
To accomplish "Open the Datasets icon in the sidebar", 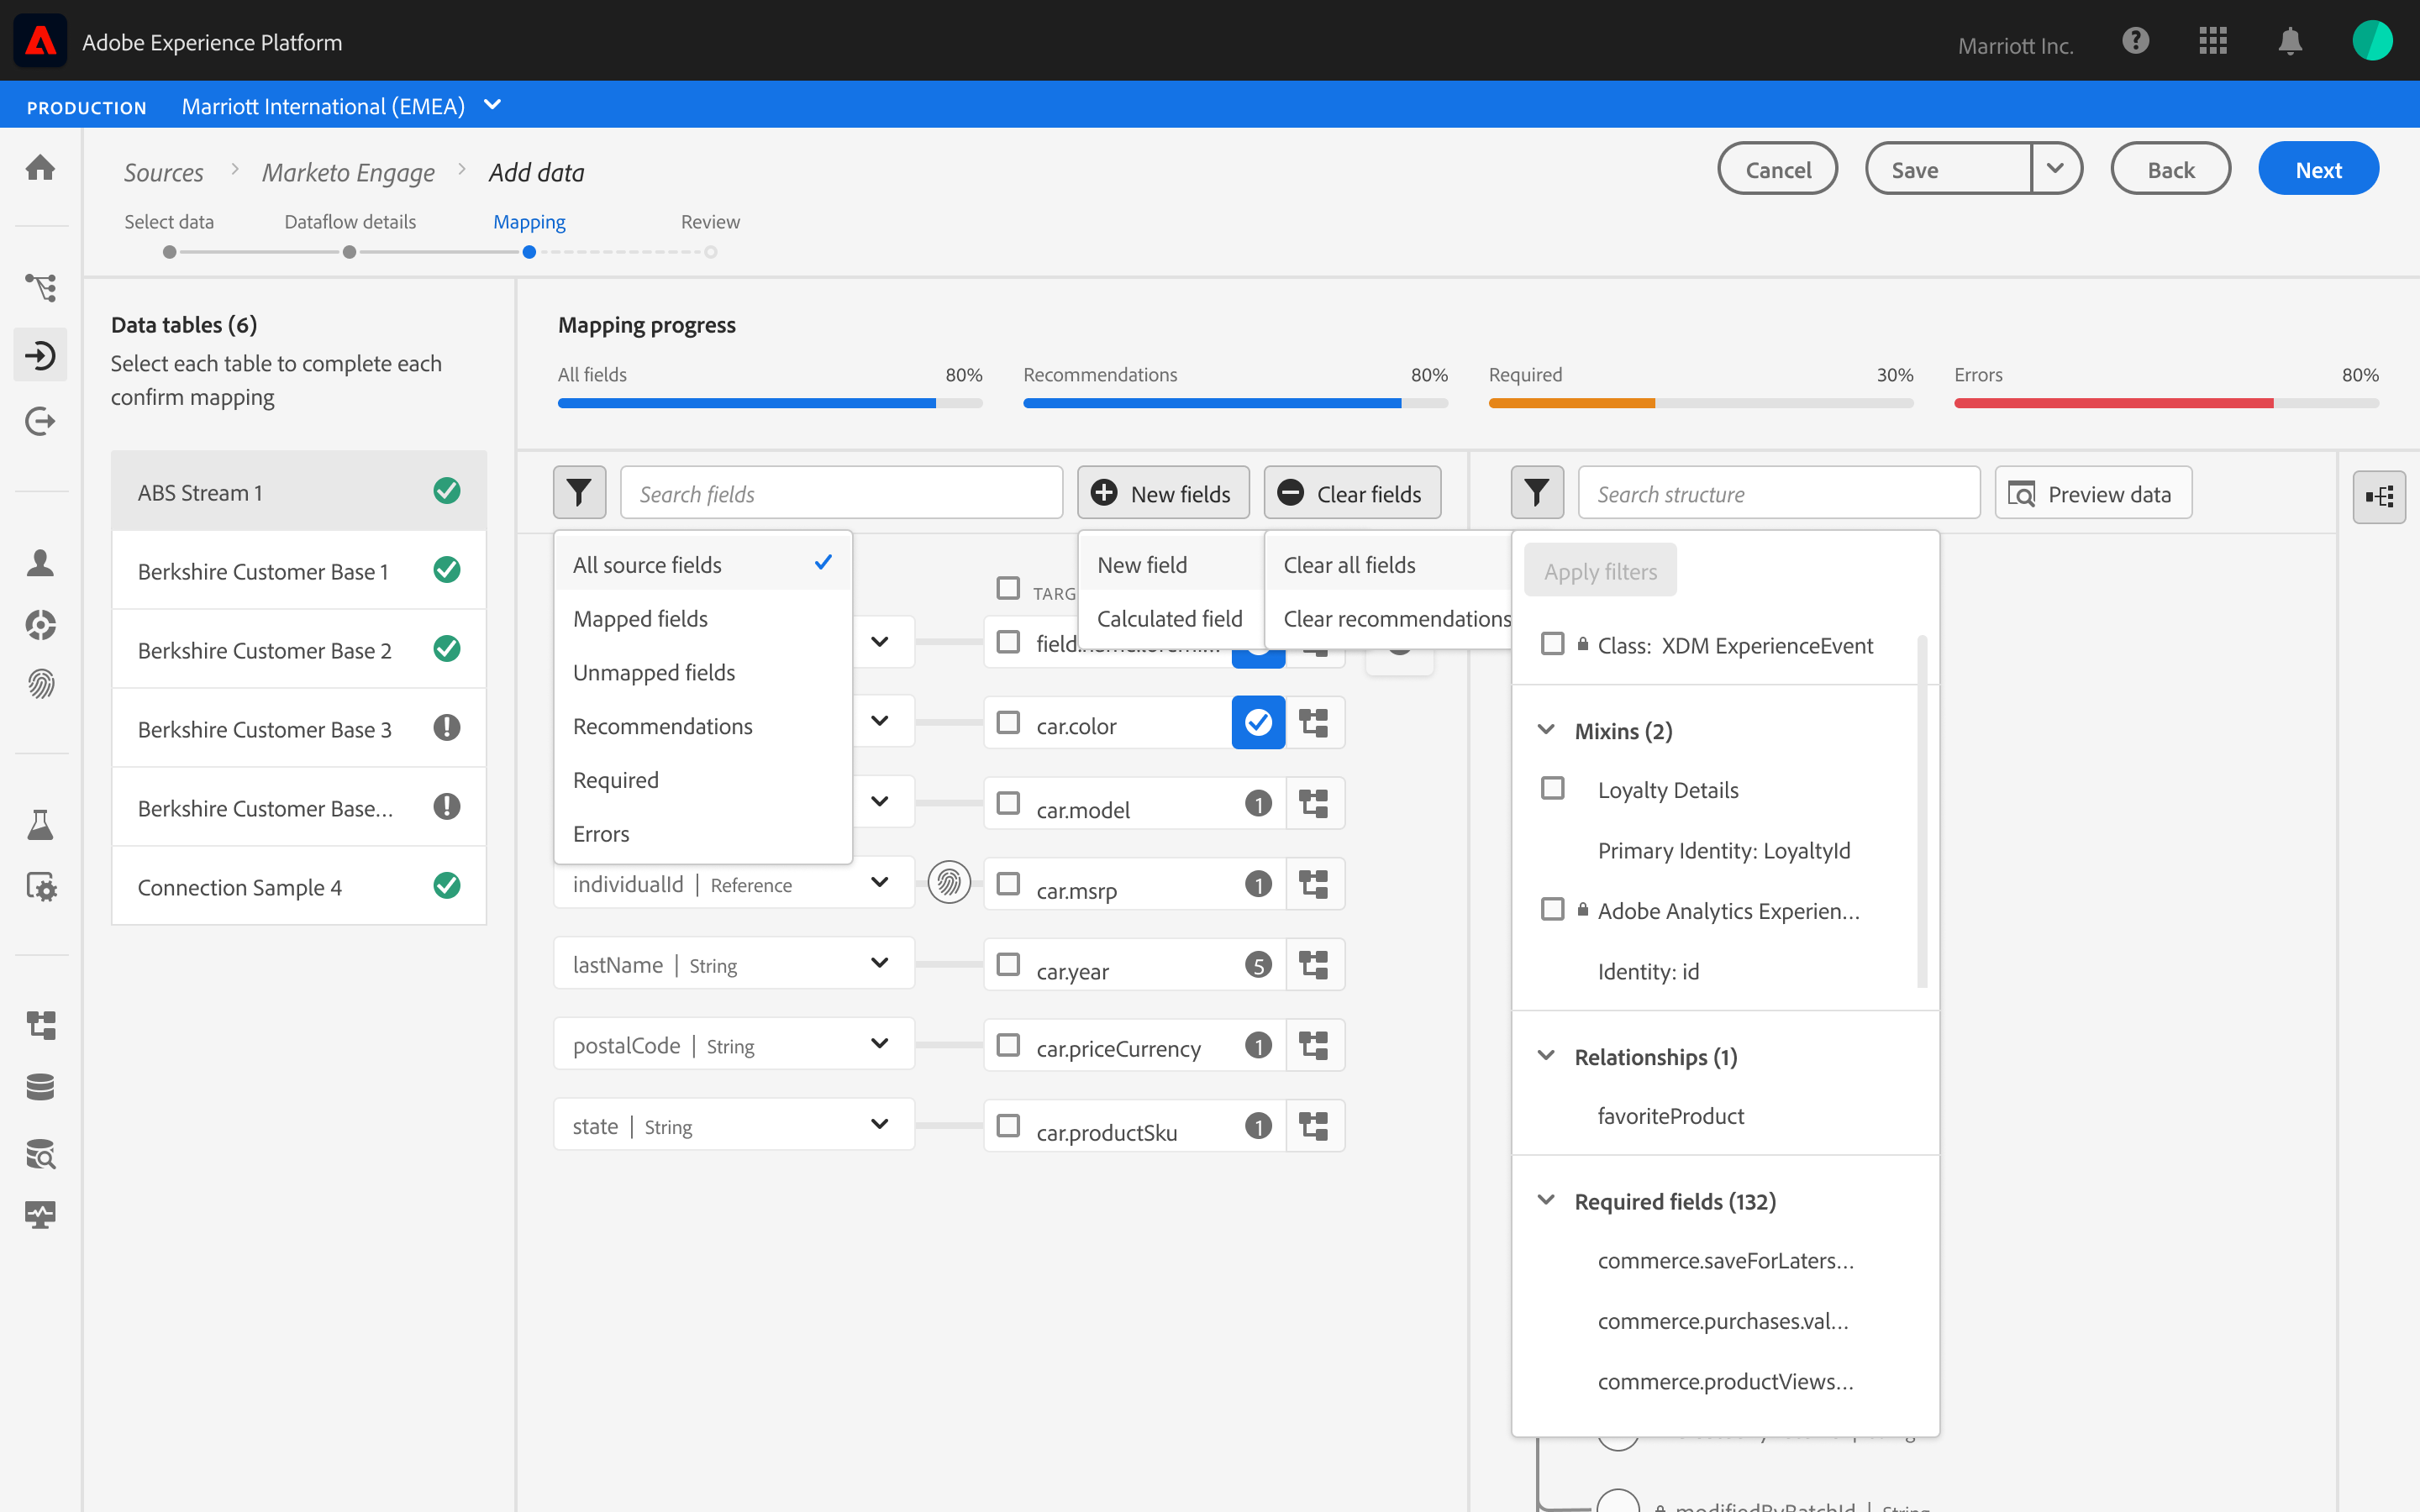I will pos(40,1087).
